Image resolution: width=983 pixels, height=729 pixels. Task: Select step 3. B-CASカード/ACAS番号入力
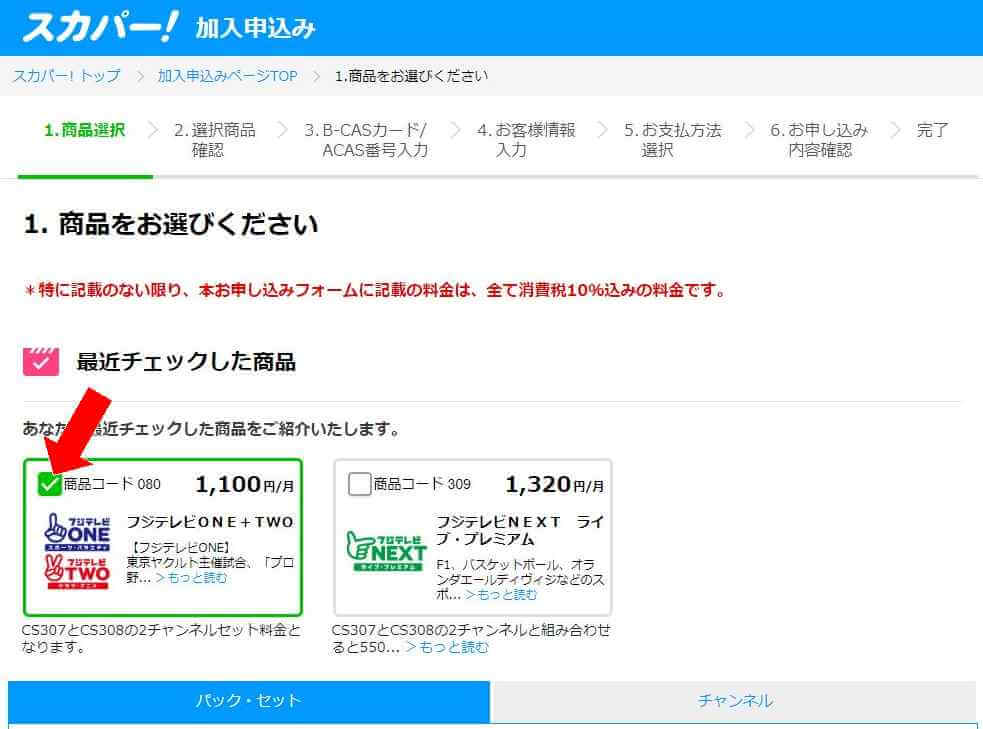click(365, 140)
